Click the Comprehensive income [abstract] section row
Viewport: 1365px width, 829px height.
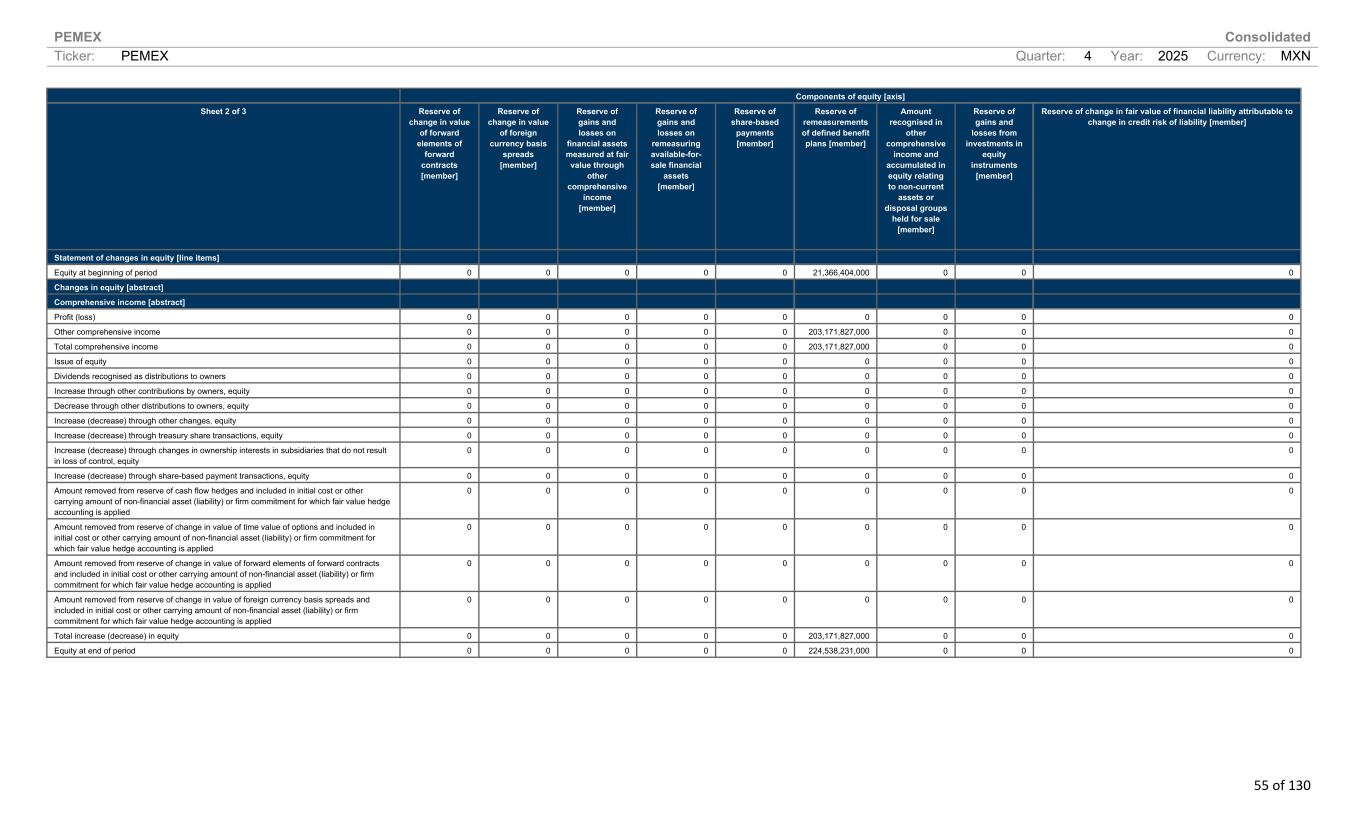[119, 302]
